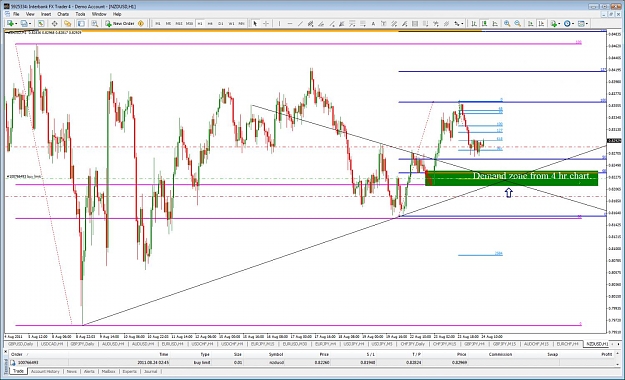Click the 'buy limit' type cell
The width and height of the screenshot is (625, 380).
(x=202, y=362)
